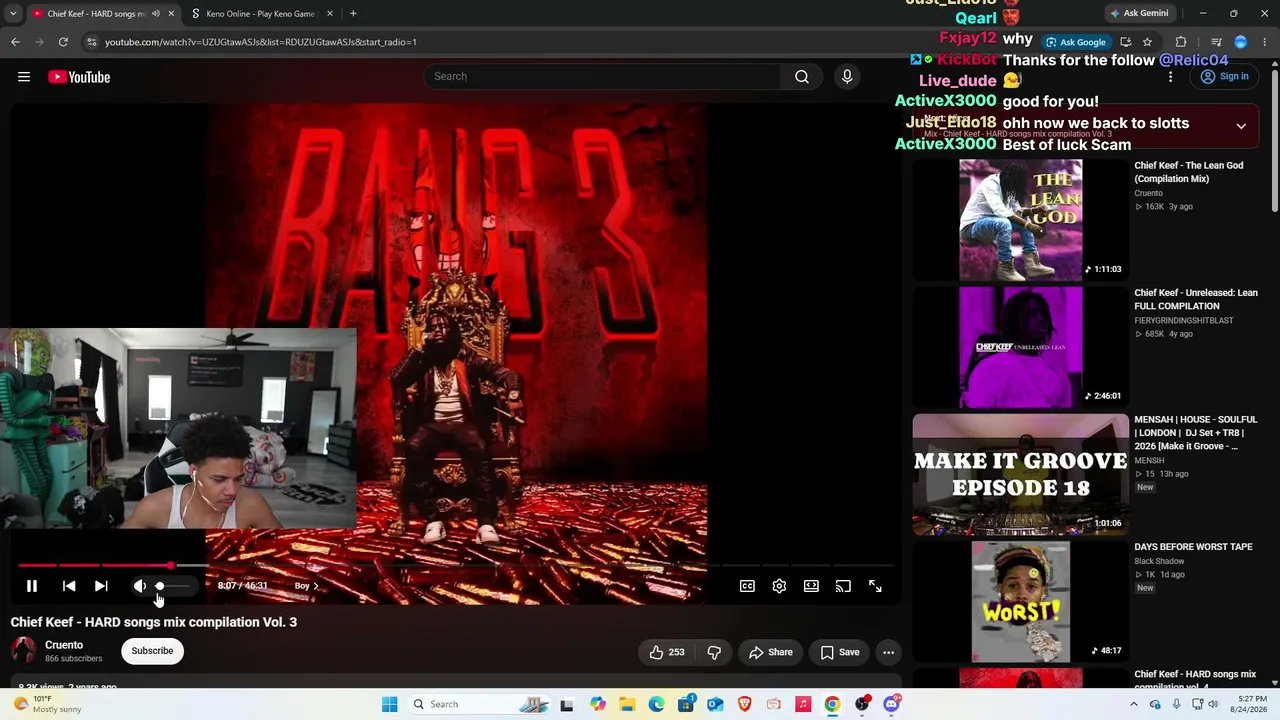Switch to theater mode
The width and height of the screenshot is (1280, 720).
(811, 586)
